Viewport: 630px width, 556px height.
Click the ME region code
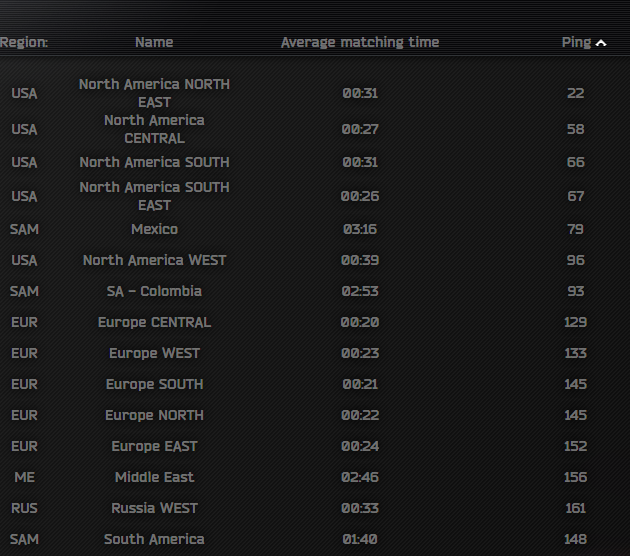25,477
